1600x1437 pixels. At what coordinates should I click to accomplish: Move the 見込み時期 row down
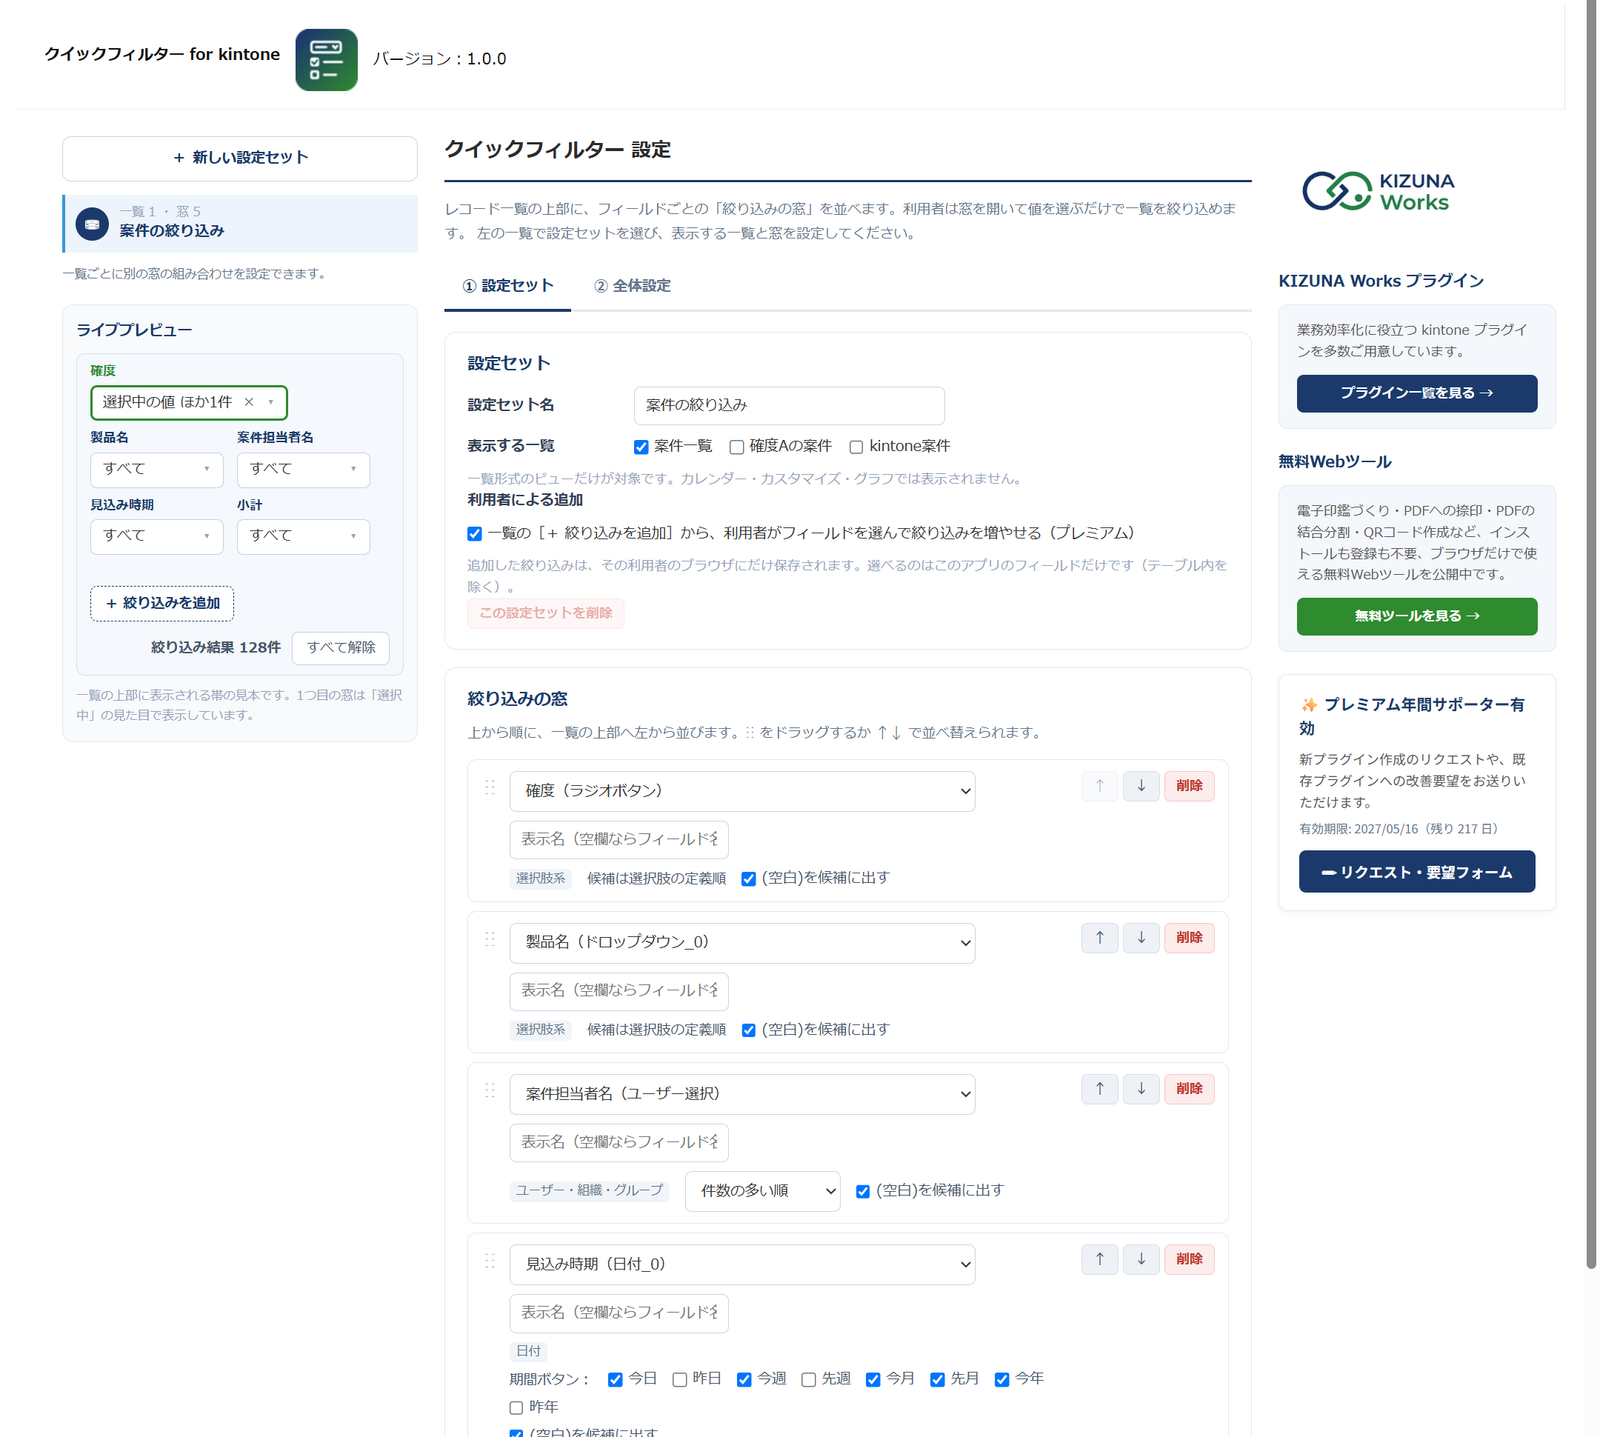point(1141,1259)
